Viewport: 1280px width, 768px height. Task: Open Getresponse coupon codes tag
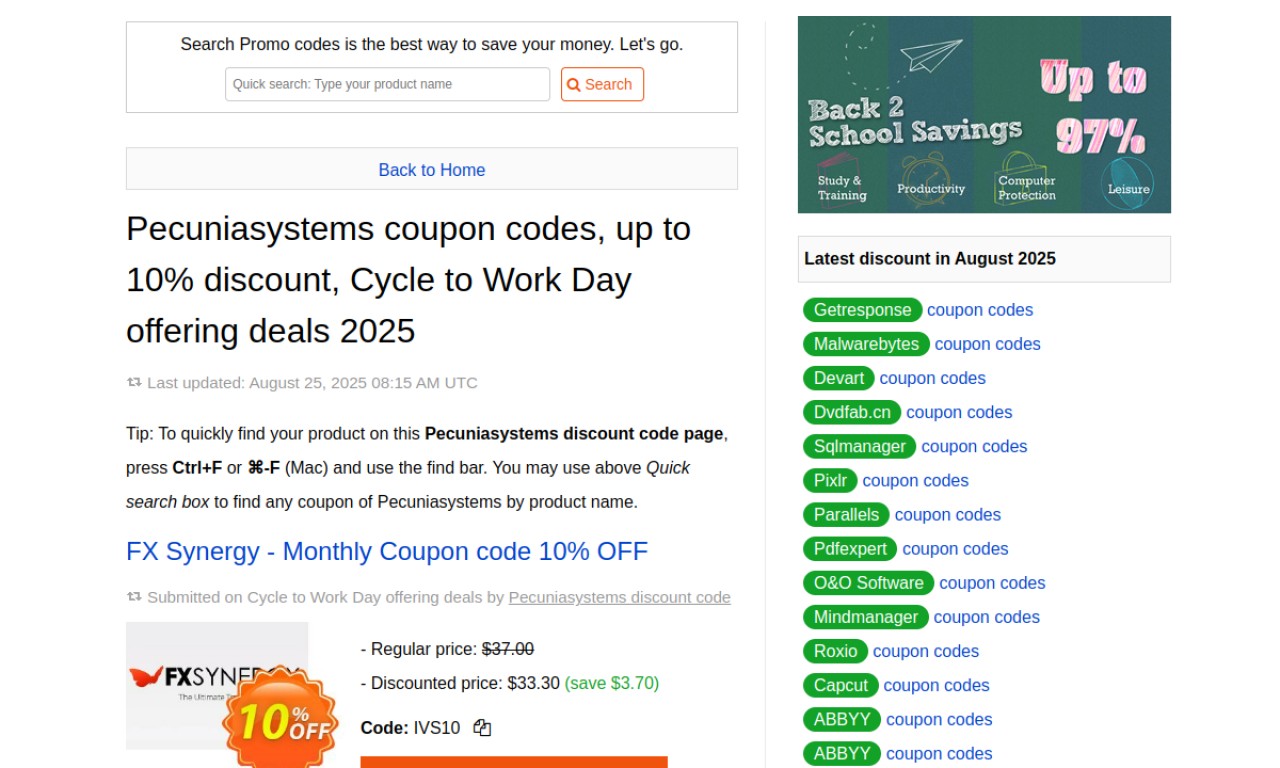862,310
